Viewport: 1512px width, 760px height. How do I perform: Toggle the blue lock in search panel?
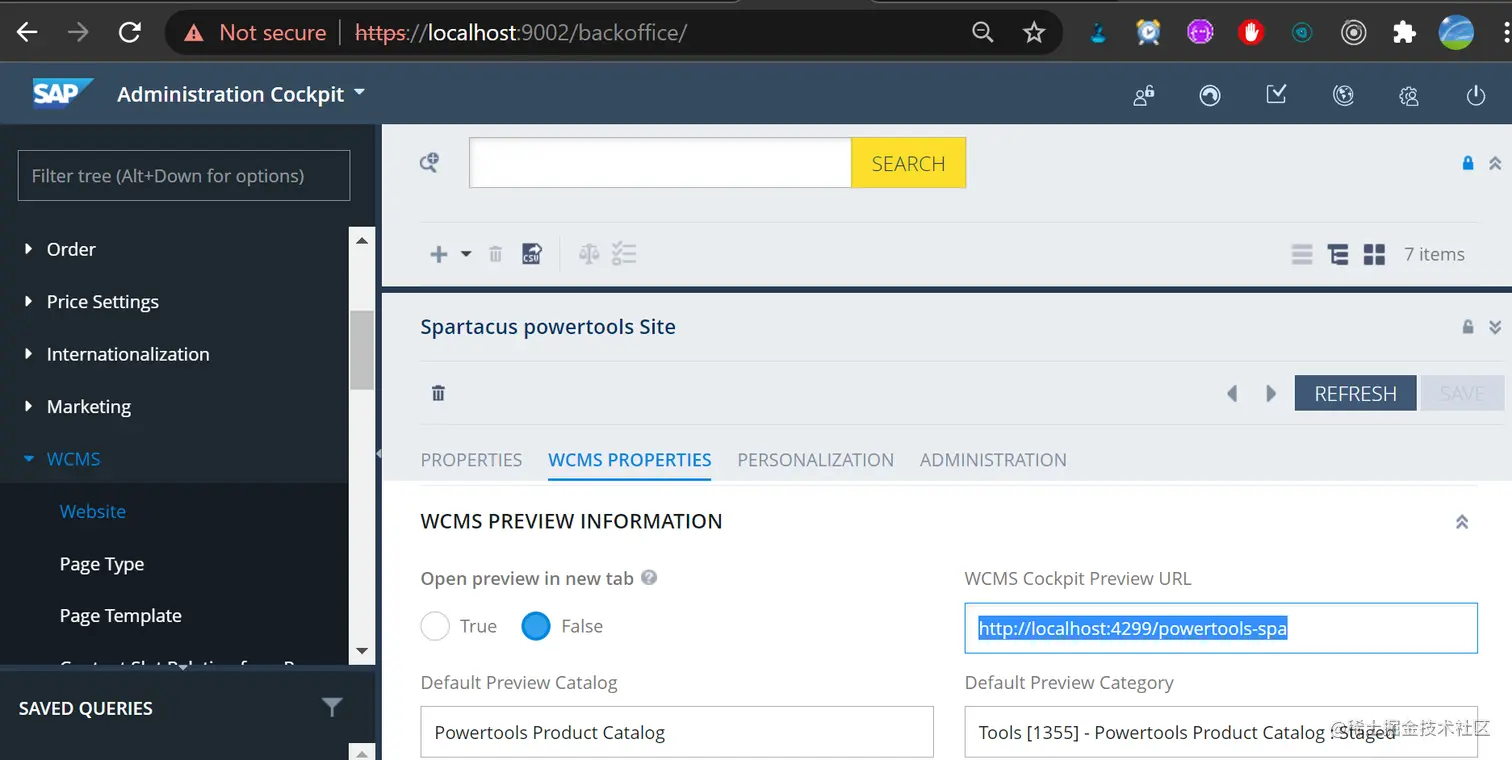tap(1468, 163)
